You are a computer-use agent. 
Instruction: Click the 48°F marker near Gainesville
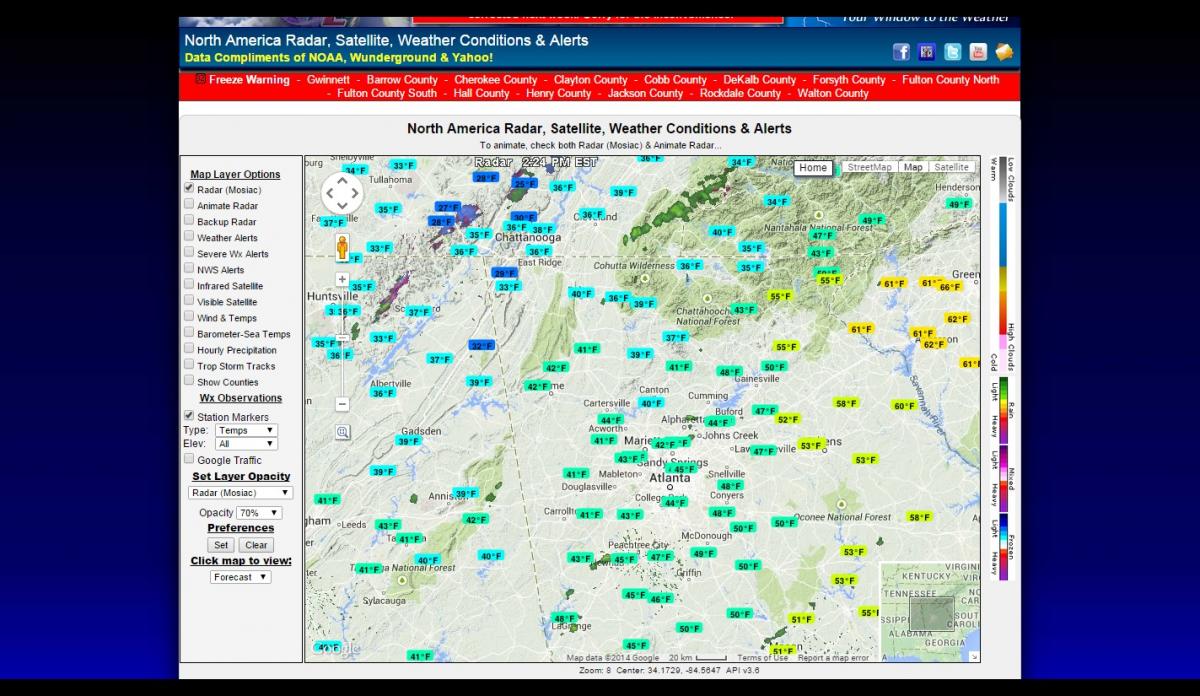[730, 372]
